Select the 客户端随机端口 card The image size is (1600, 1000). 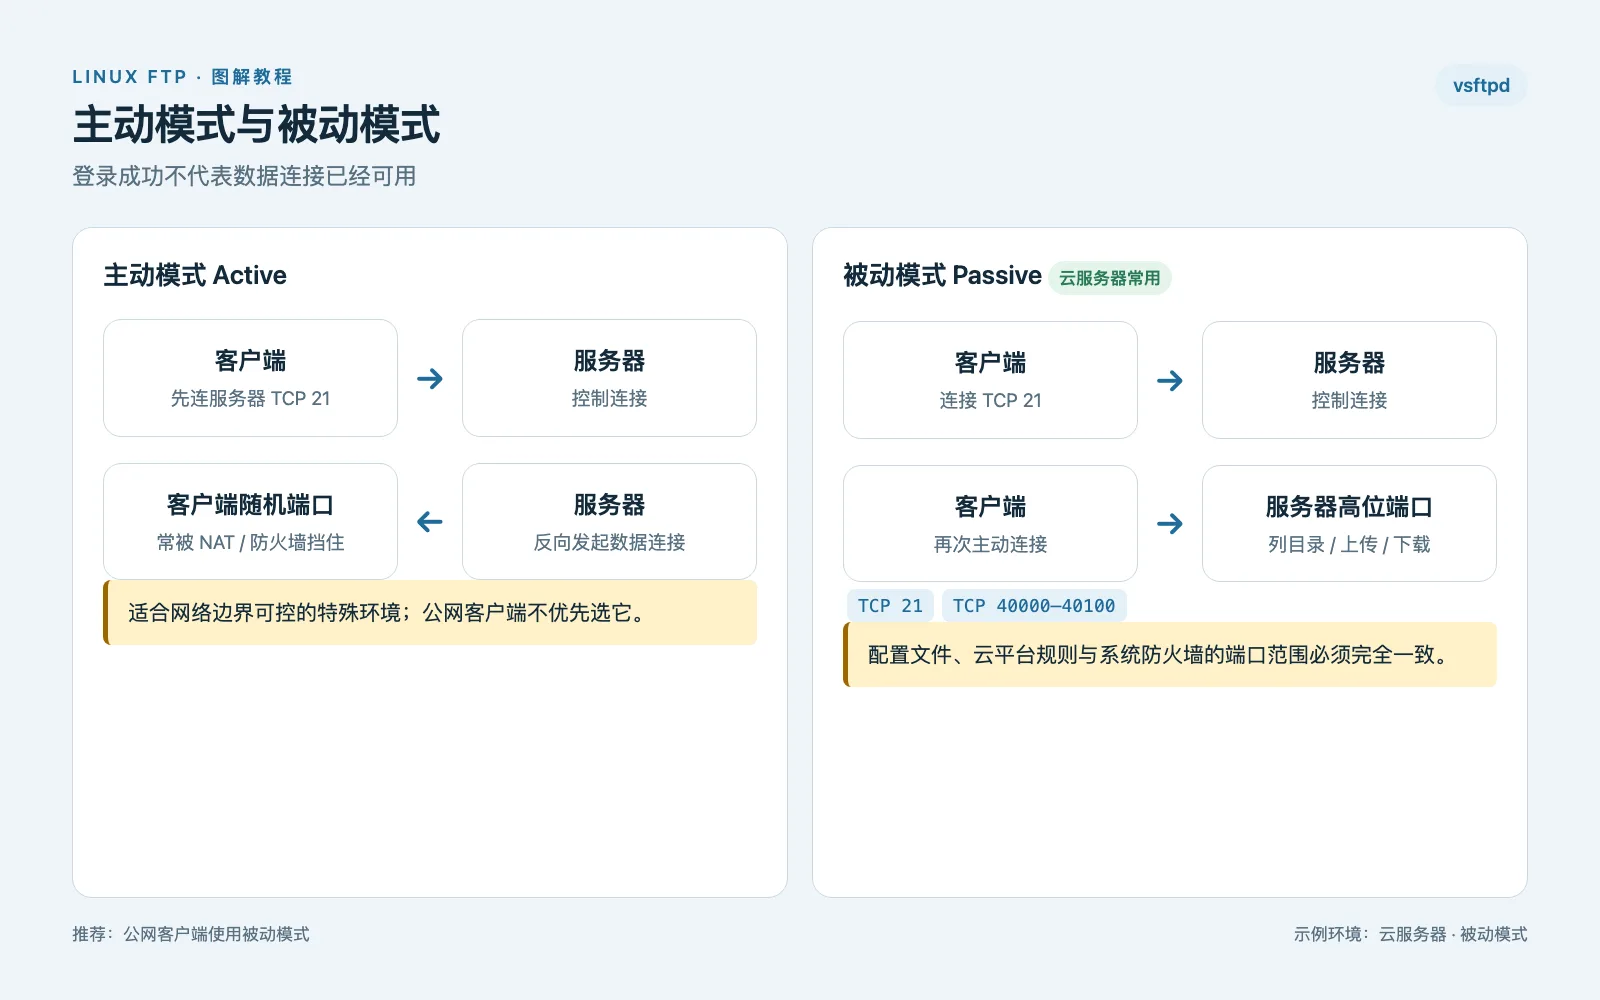point(250,522)
